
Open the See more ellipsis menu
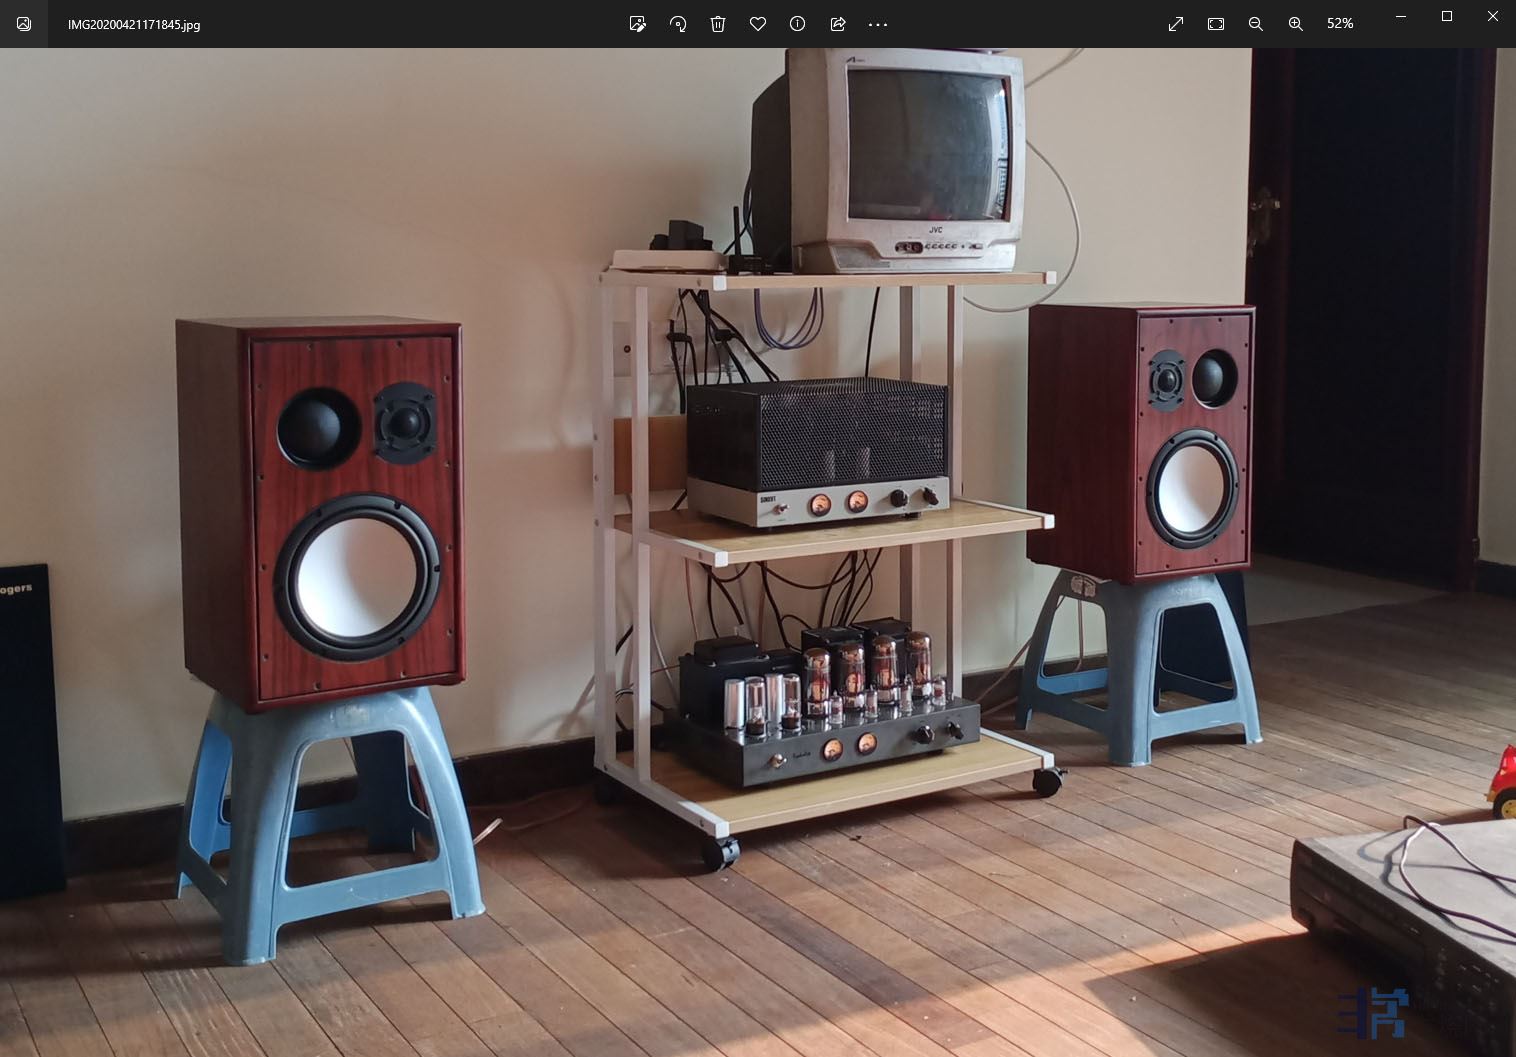(878, 24)
